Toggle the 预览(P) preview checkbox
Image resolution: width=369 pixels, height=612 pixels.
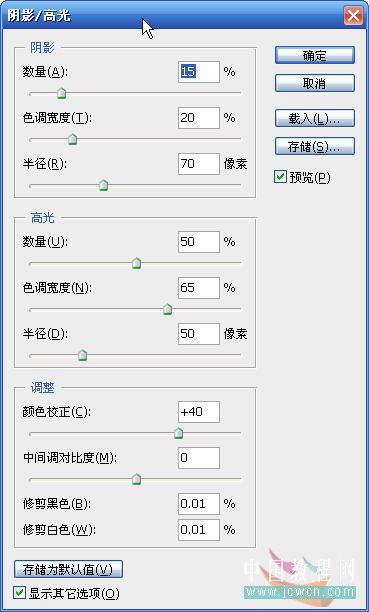tap(280, 177)
